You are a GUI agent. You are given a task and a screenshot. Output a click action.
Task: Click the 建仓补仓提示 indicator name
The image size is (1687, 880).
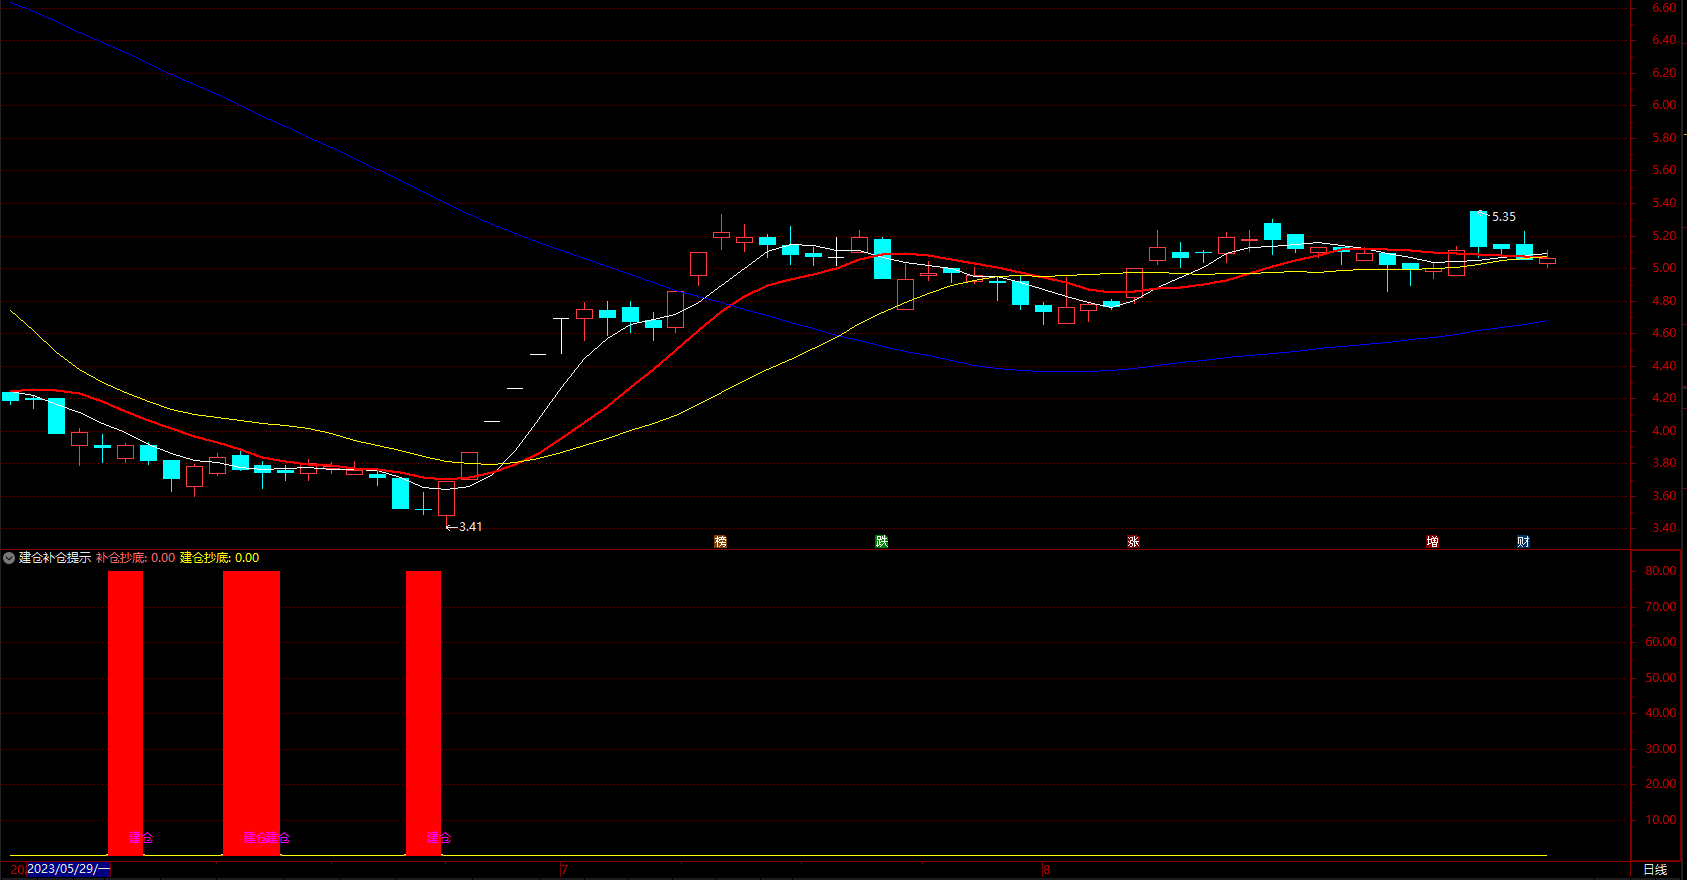point(55,558)
